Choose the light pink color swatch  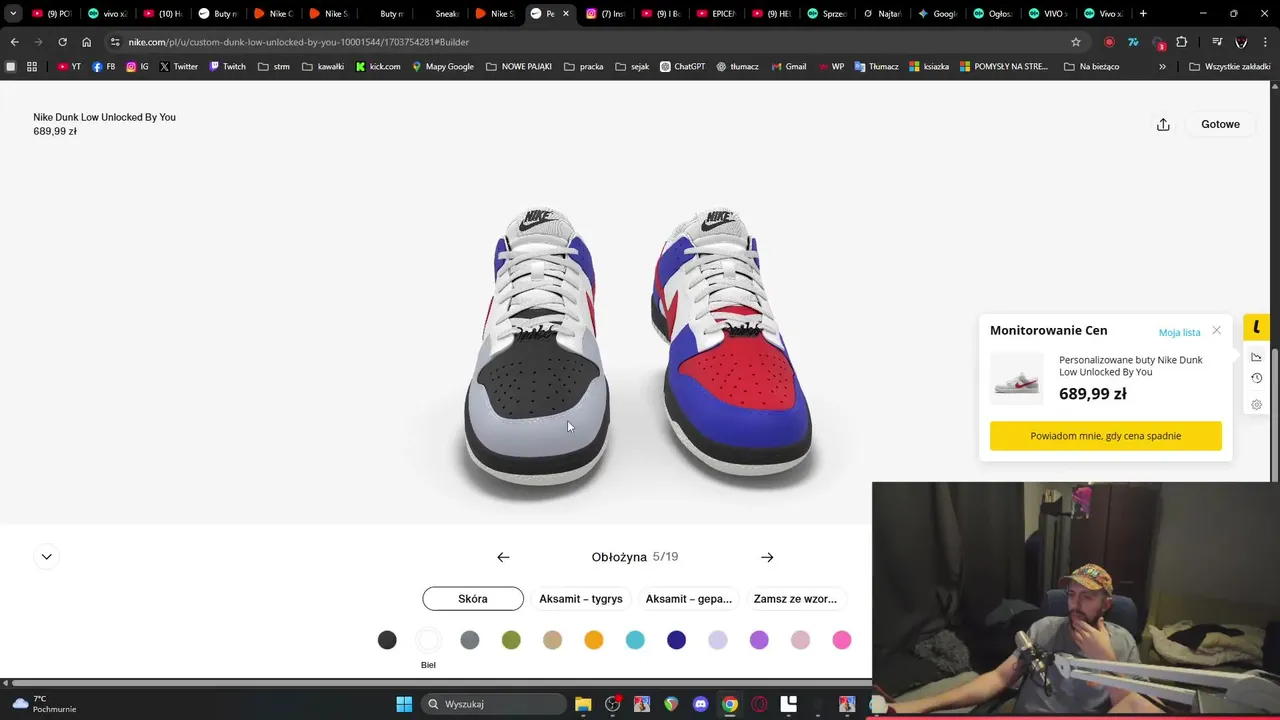tap(800, 640)
